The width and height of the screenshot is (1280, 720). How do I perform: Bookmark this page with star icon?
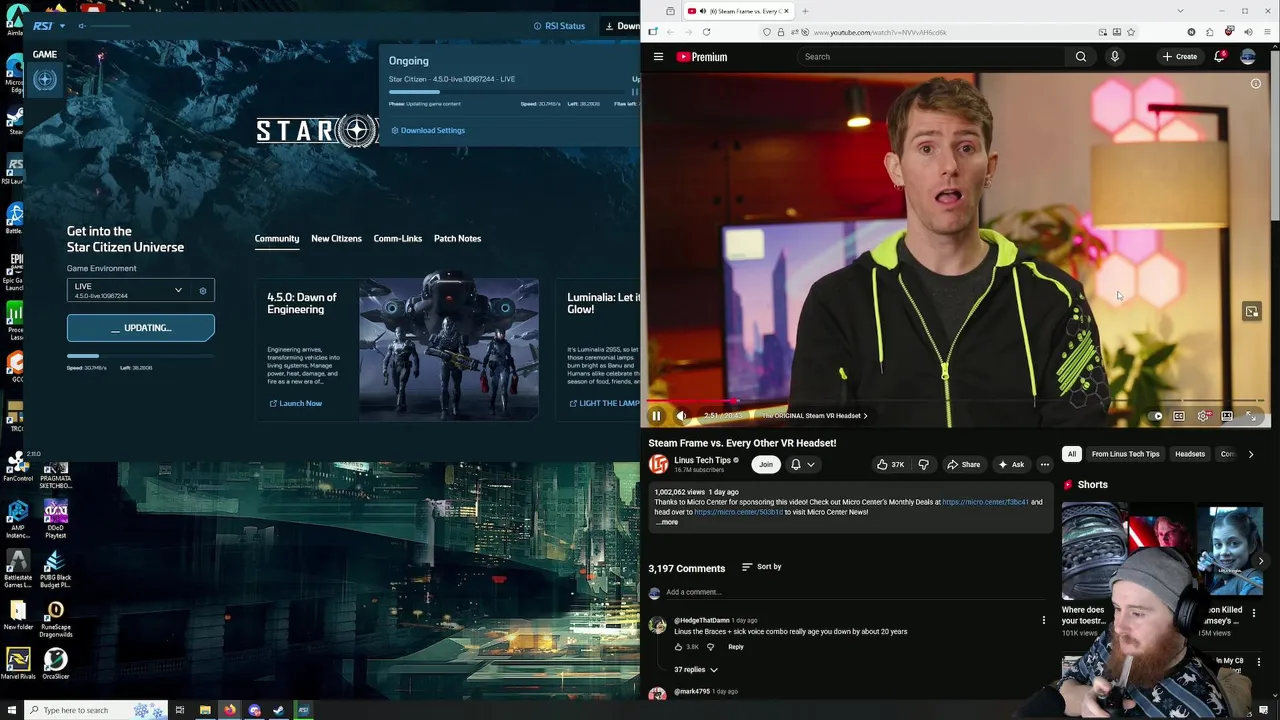tap(1131, 32)
